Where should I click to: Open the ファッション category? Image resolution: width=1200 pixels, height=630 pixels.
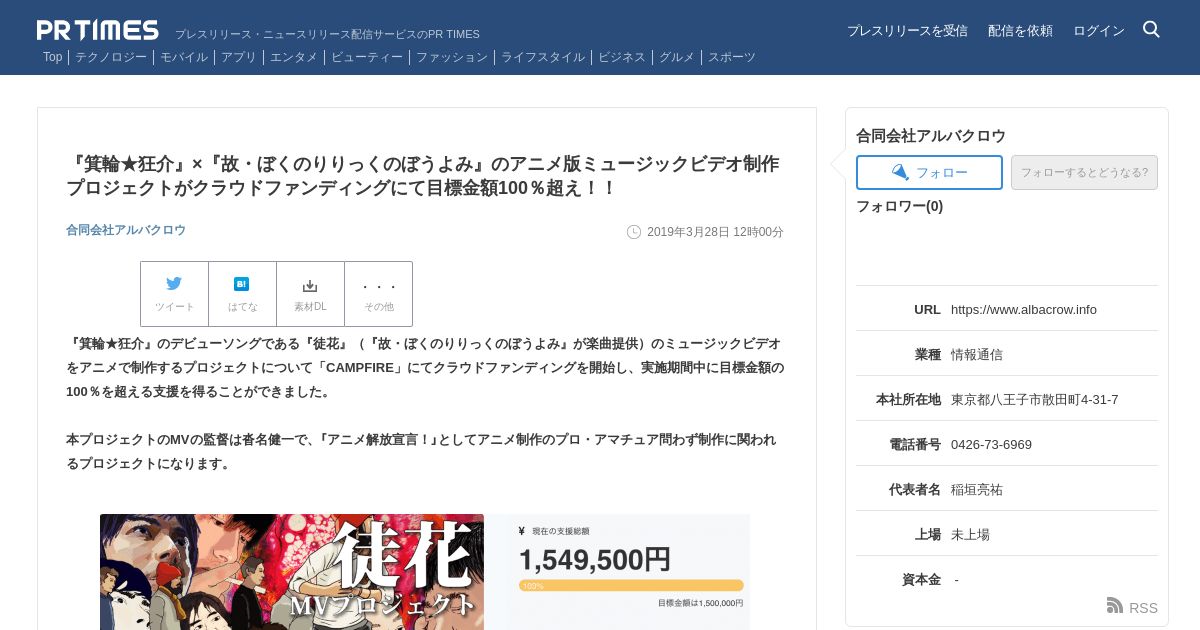(x=452, y=57)
